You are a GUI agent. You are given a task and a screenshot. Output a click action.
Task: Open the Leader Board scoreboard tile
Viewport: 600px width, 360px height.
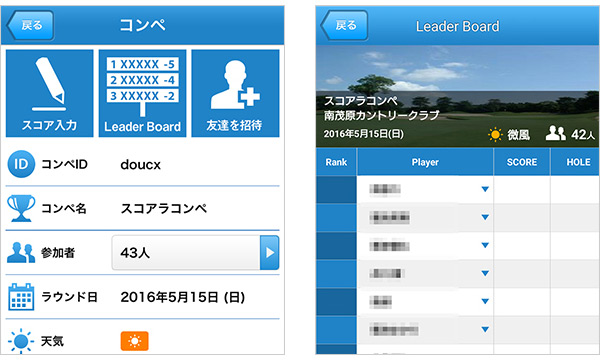pyautogui.click(x=142, y=93)
